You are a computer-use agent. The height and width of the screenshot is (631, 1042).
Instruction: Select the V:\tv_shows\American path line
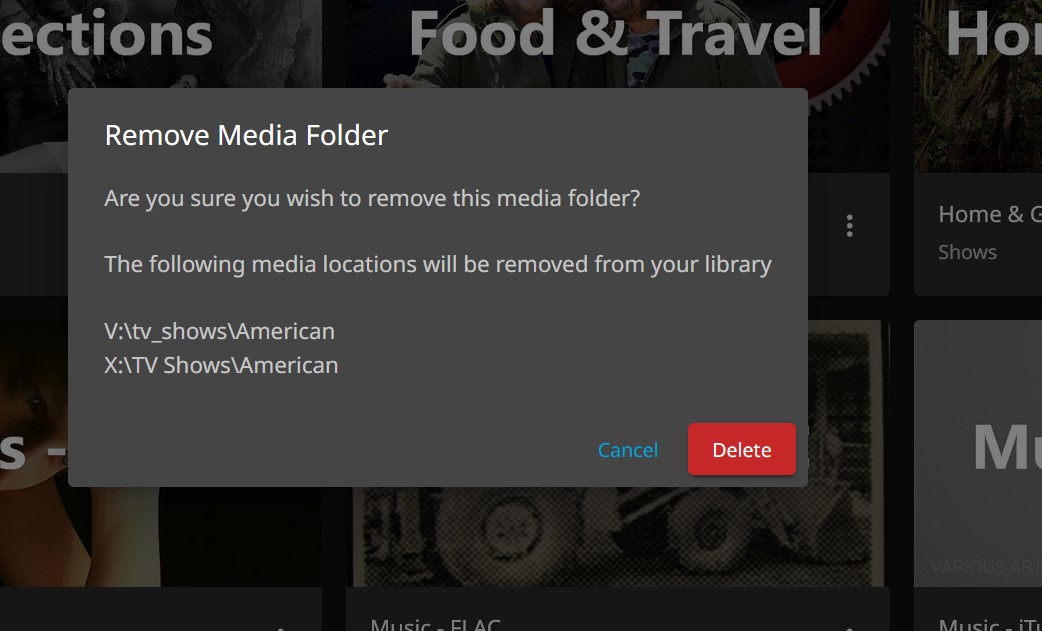(219, 331)
